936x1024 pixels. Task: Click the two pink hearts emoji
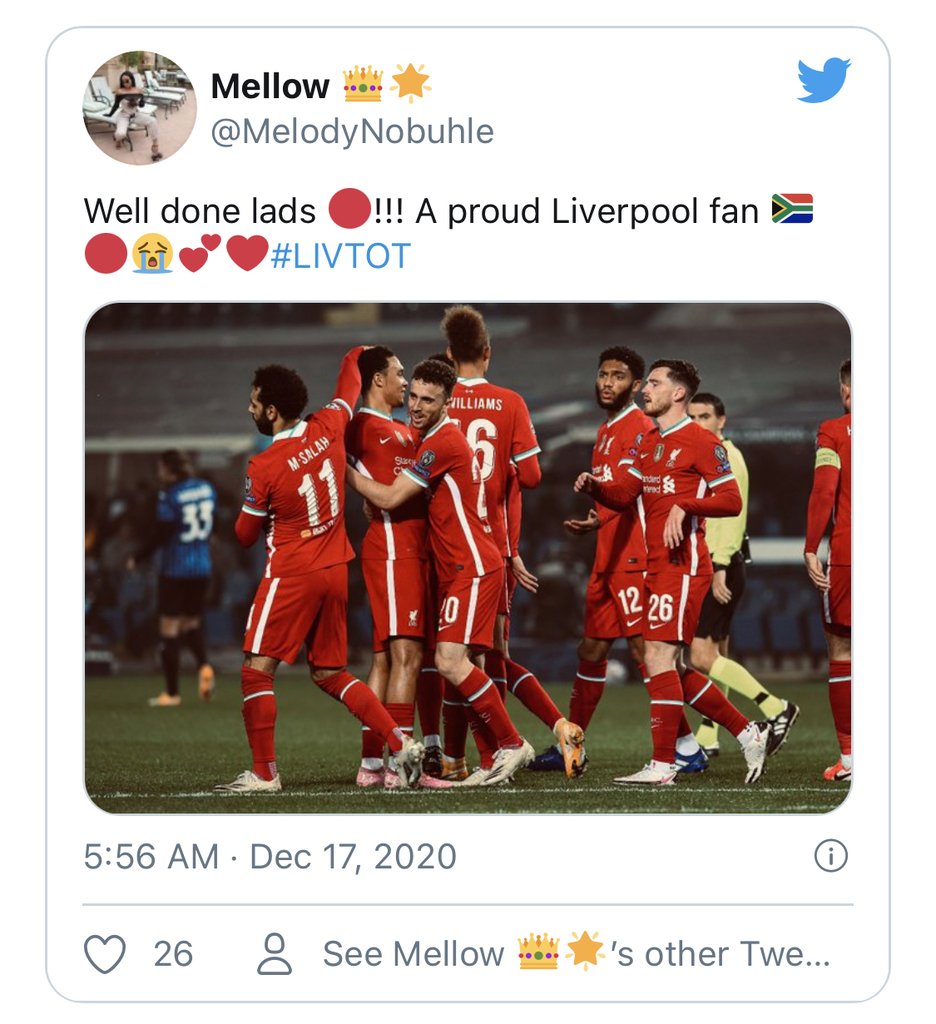[x=200, y=253]
